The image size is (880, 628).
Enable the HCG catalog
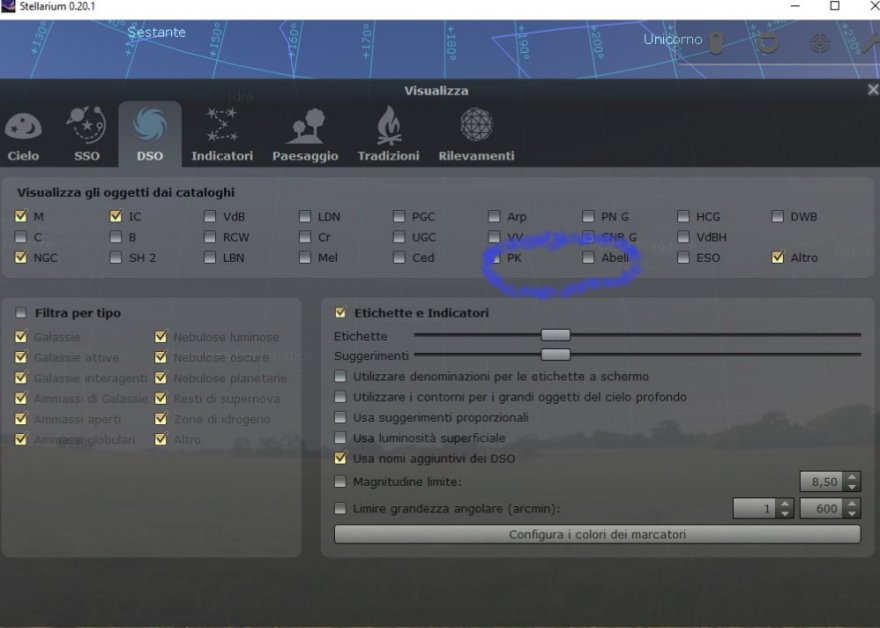tap(683, 216)
